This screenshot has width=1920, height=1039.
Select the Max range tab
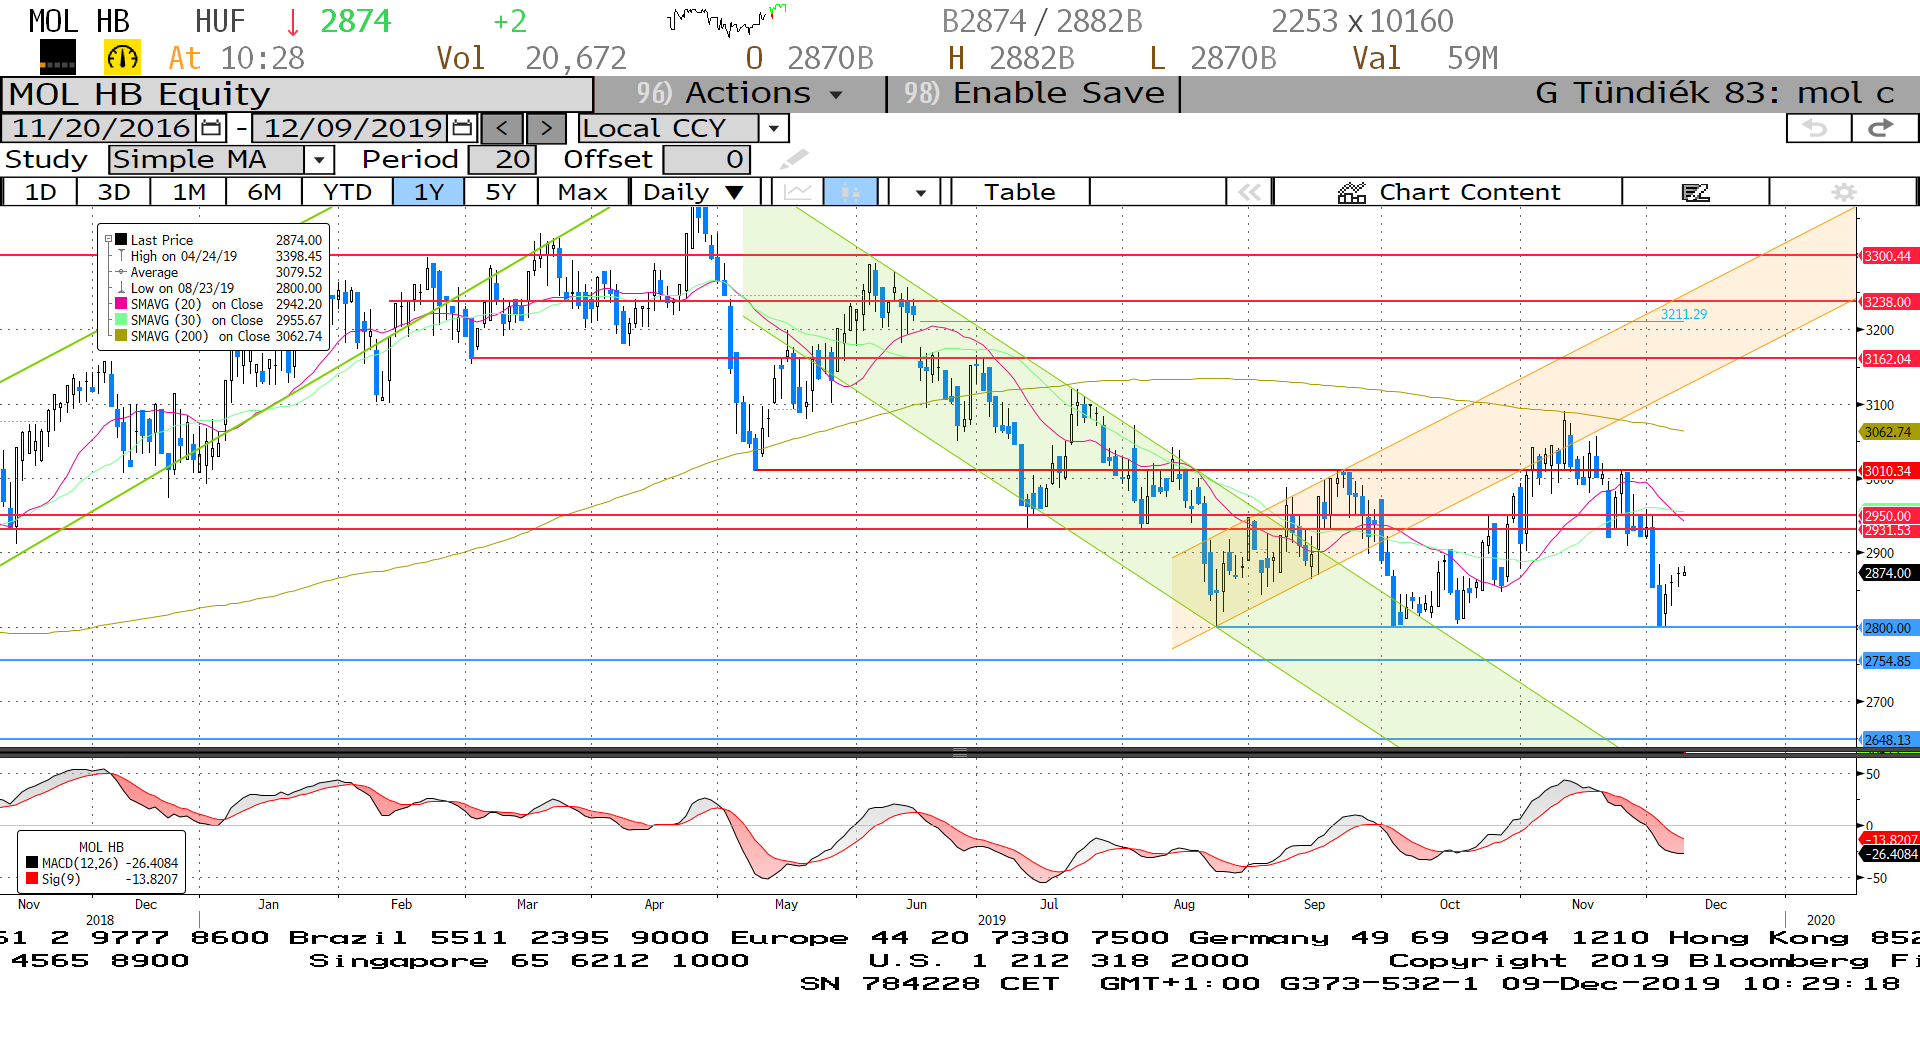coord(583,192)
